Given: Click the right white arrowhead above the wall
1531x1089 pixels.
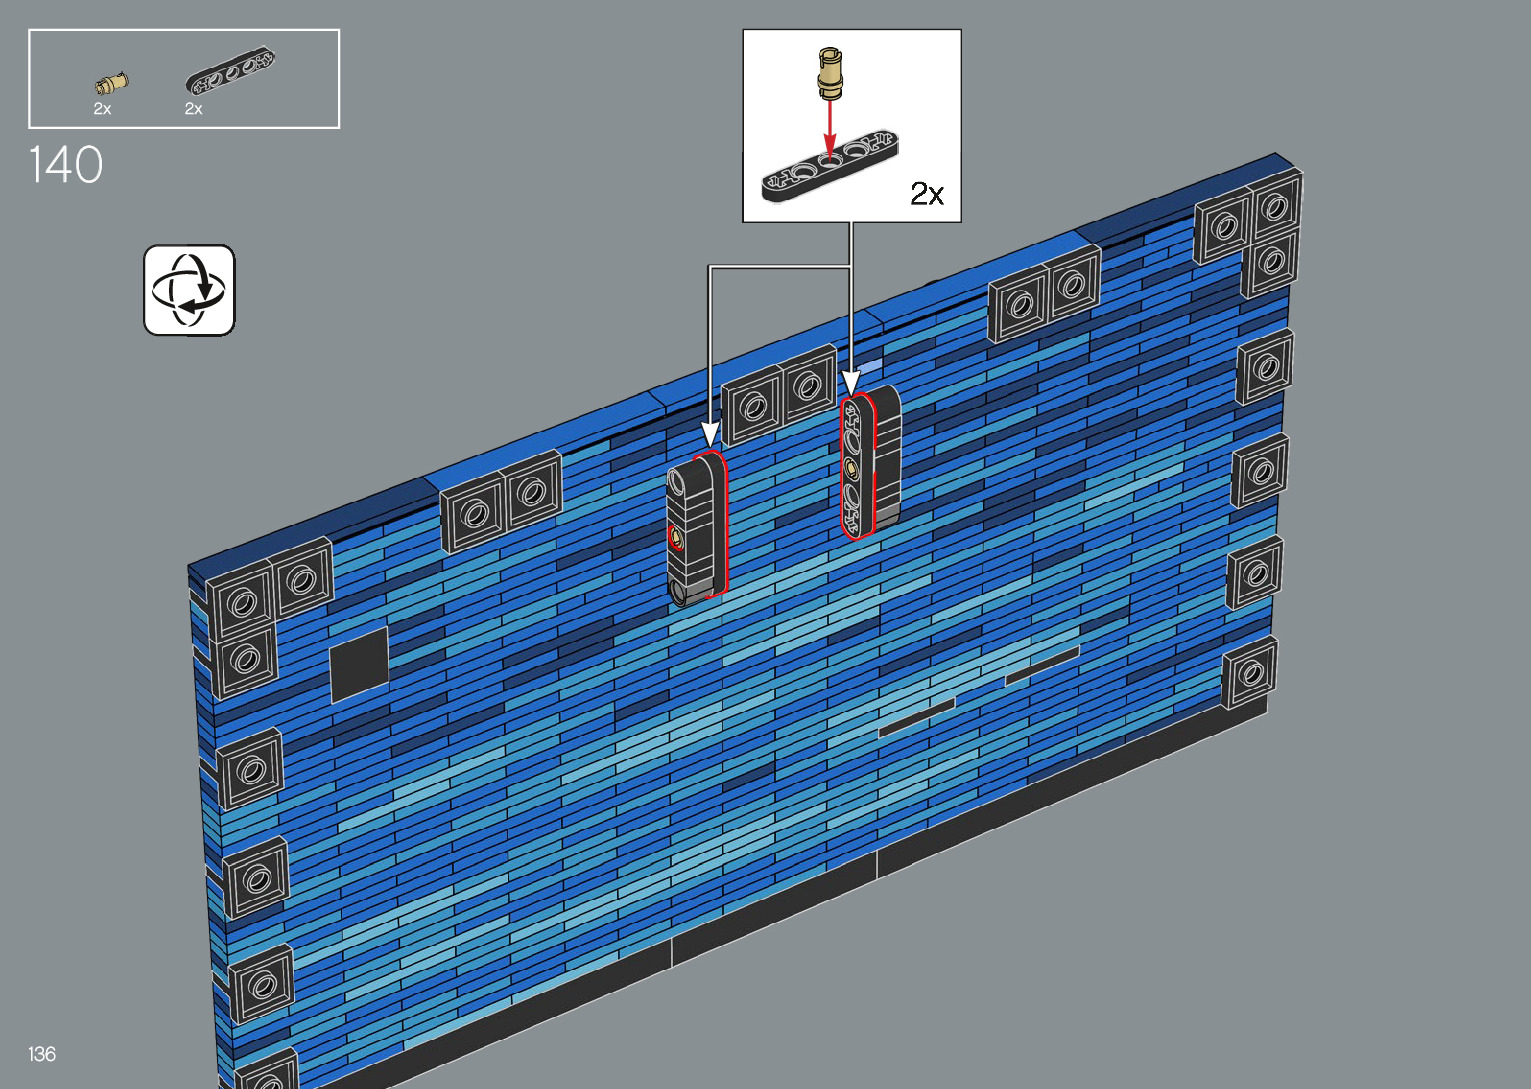Looking at the screenshot, I should click(851, 383).
